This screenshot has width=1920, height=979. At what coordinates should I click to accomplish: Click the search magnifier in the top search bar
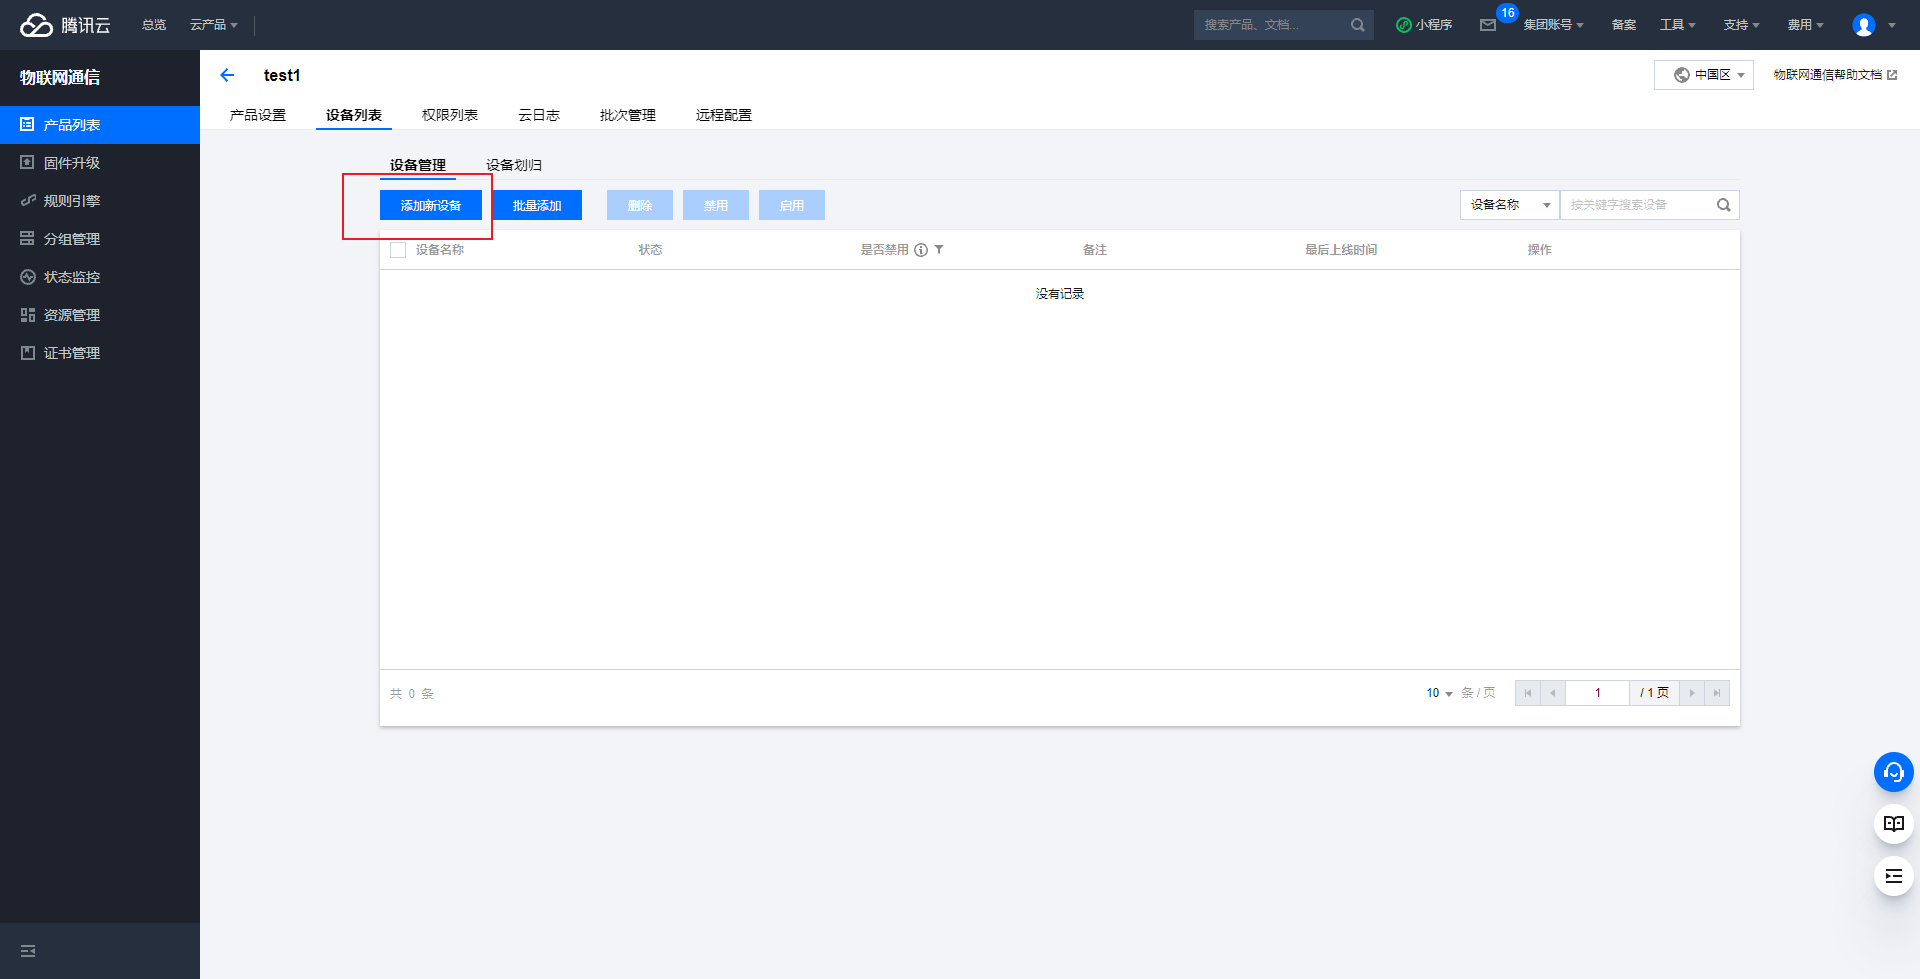pos(1357,25)
